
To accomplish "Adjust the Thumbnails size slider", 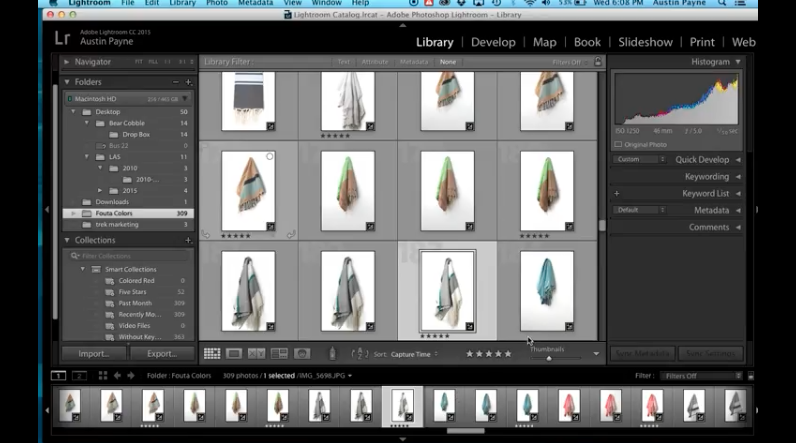I will pos(549,358).
